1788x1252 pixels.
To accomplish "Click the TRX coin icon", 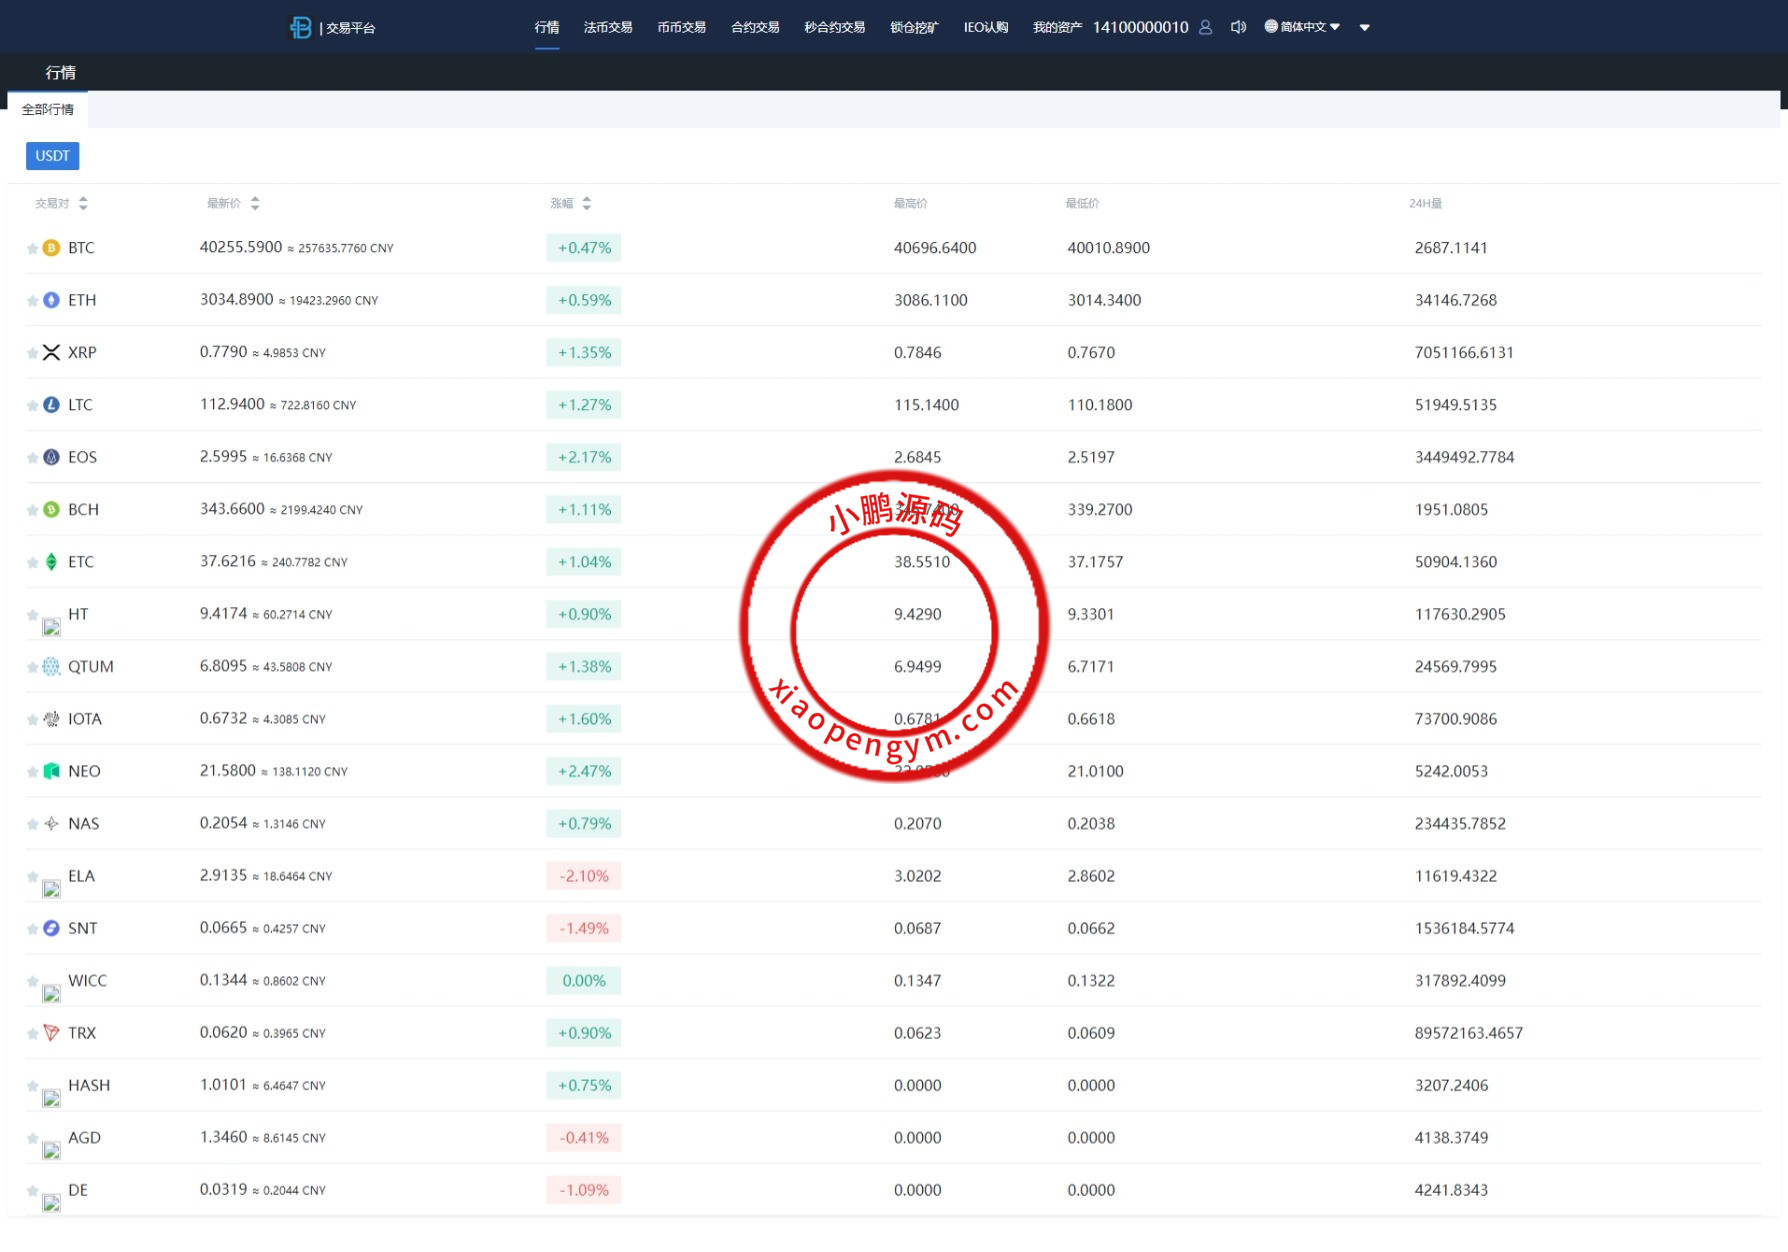I will (51, 1033).
